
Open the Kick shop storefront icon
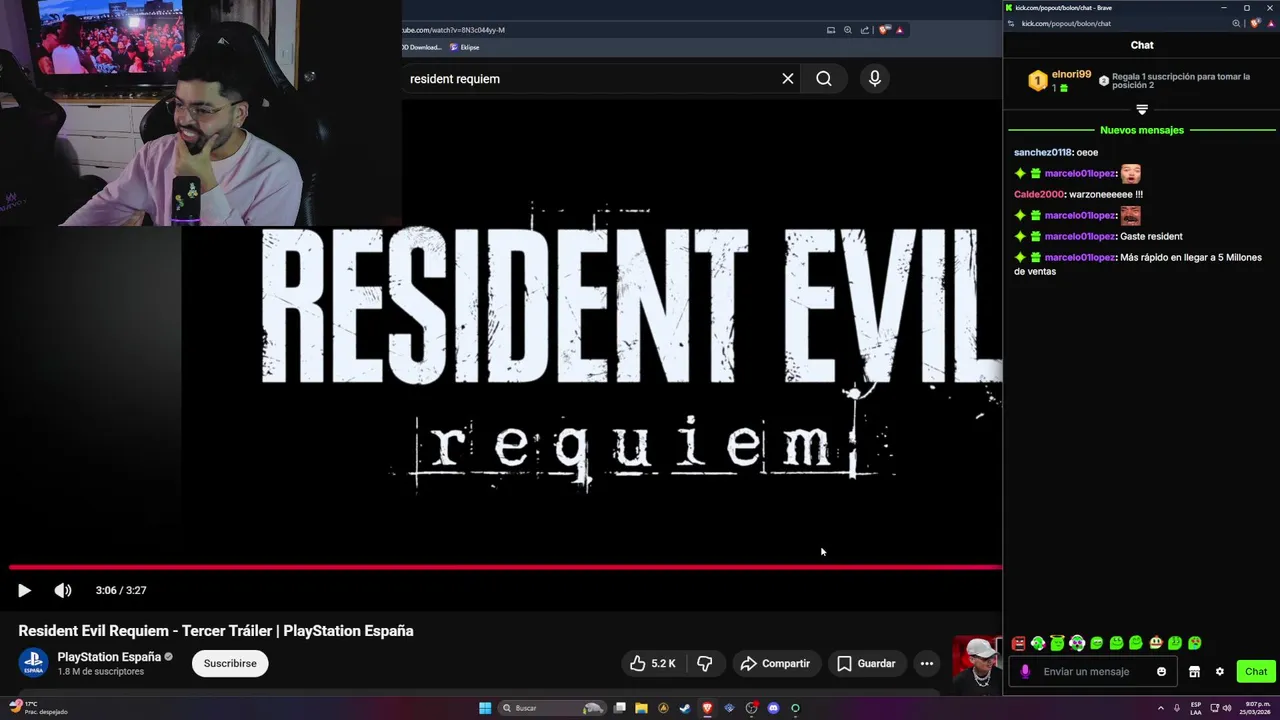click(1194, 672)
